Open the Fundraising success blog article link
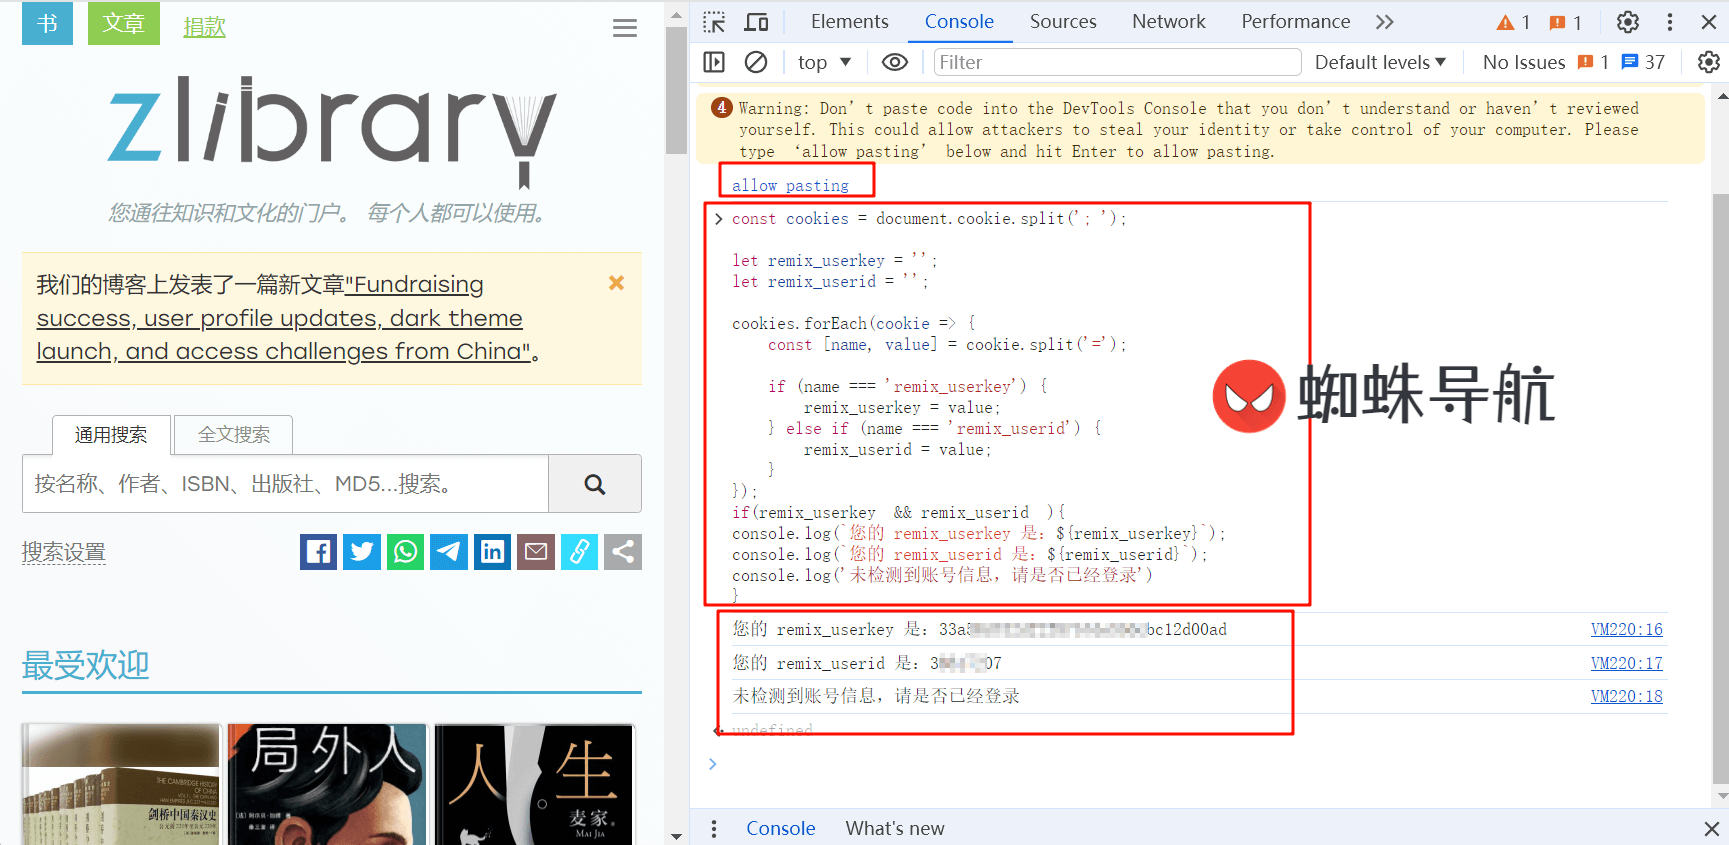This screenshot has height=845, width=1729. pyautogui.click(x=284, y=318)
